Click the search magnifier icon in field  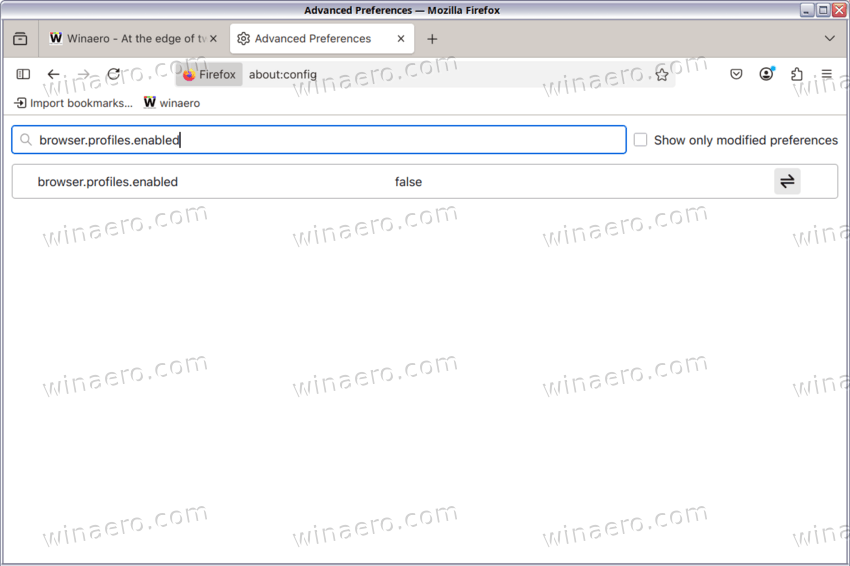coord(25,140)
